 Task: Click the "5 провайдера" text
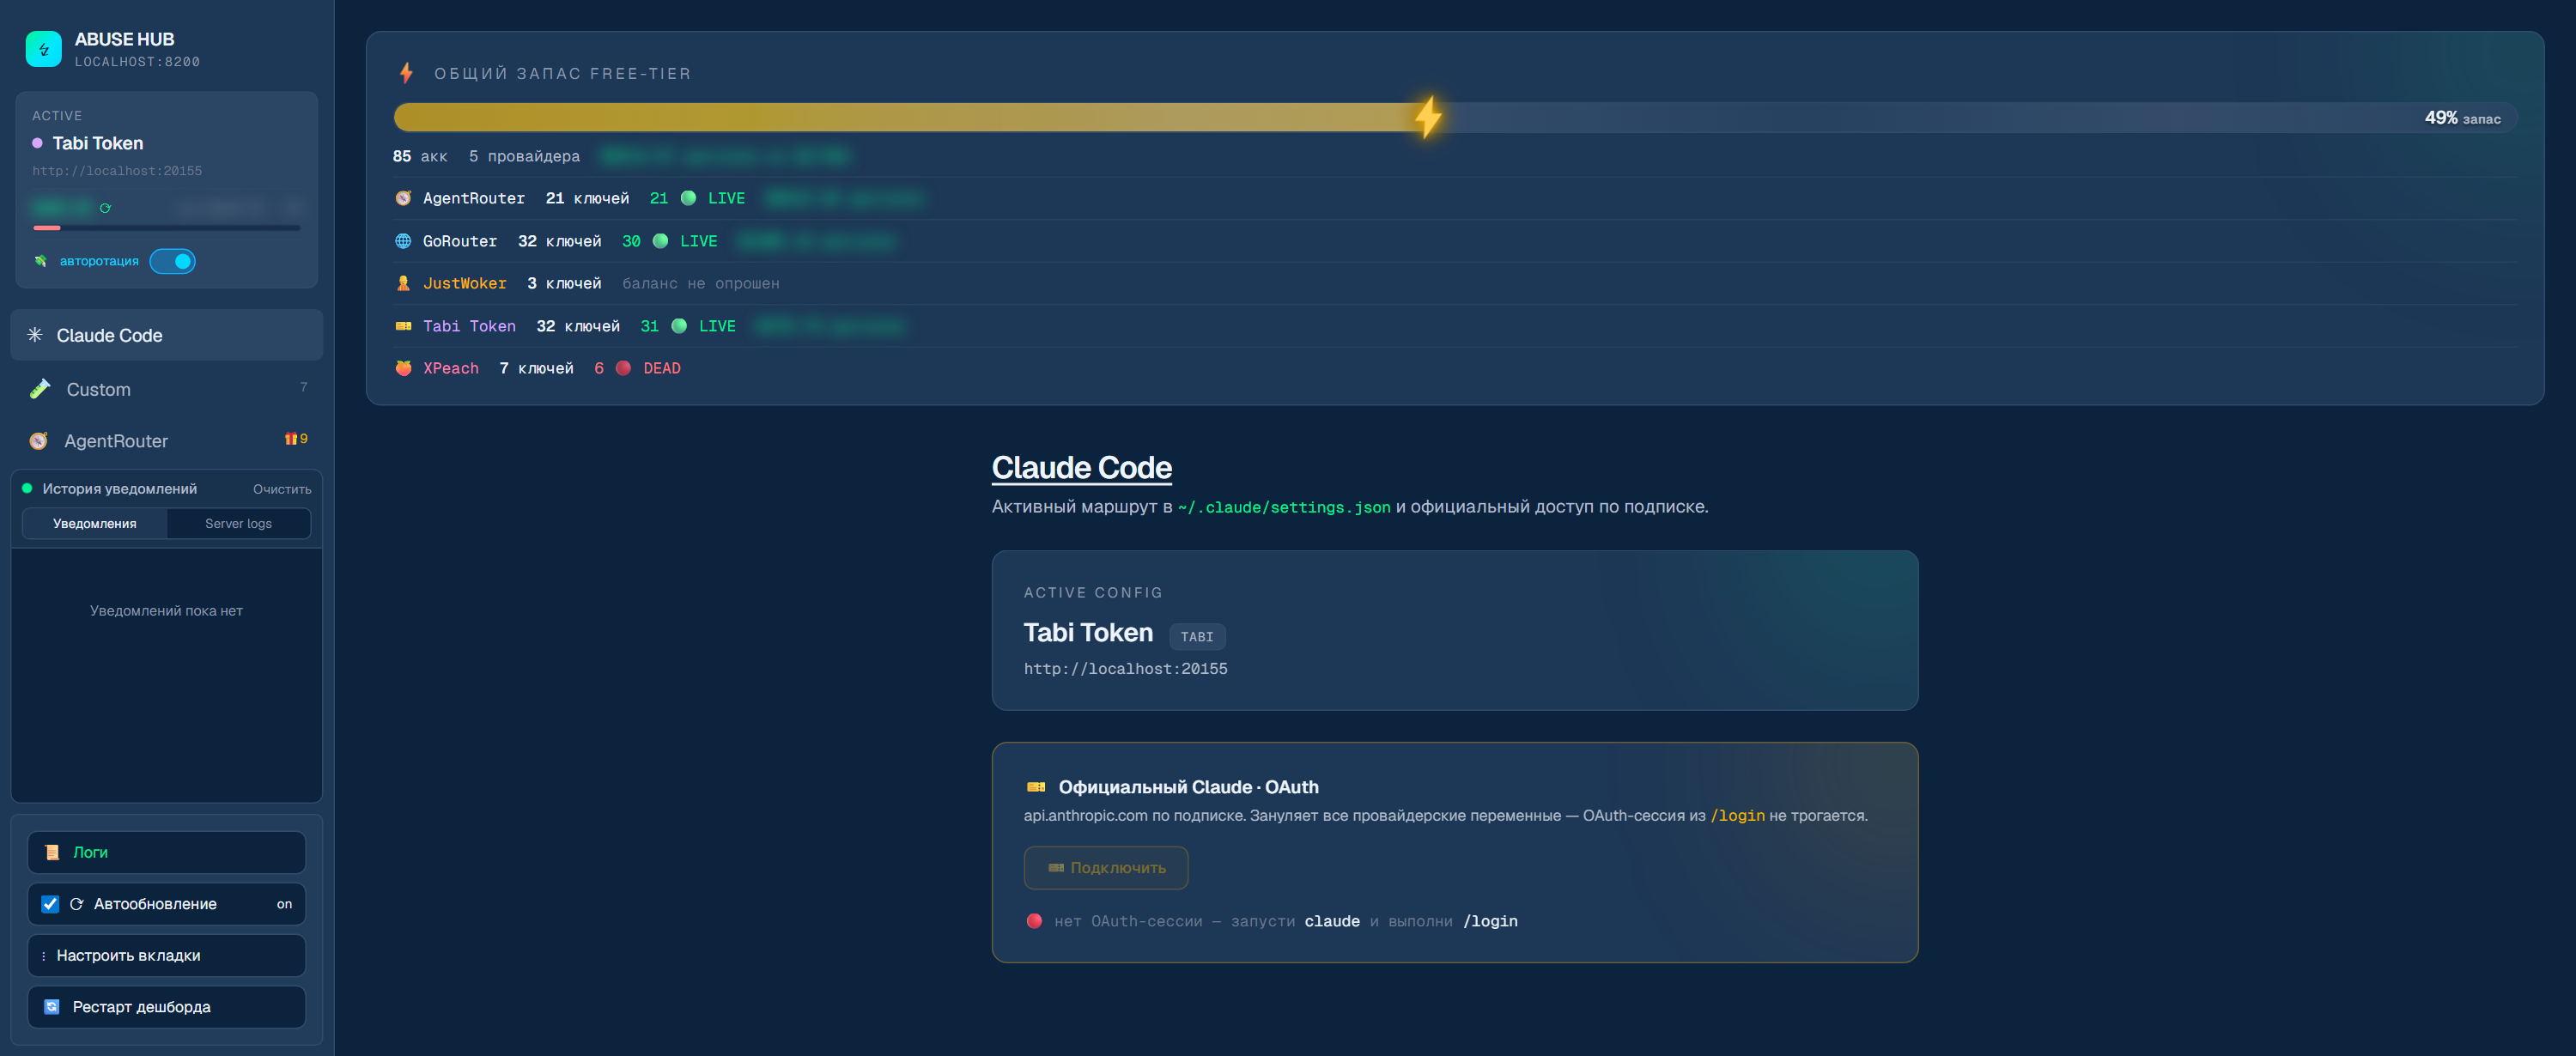(x=524, y=156)
